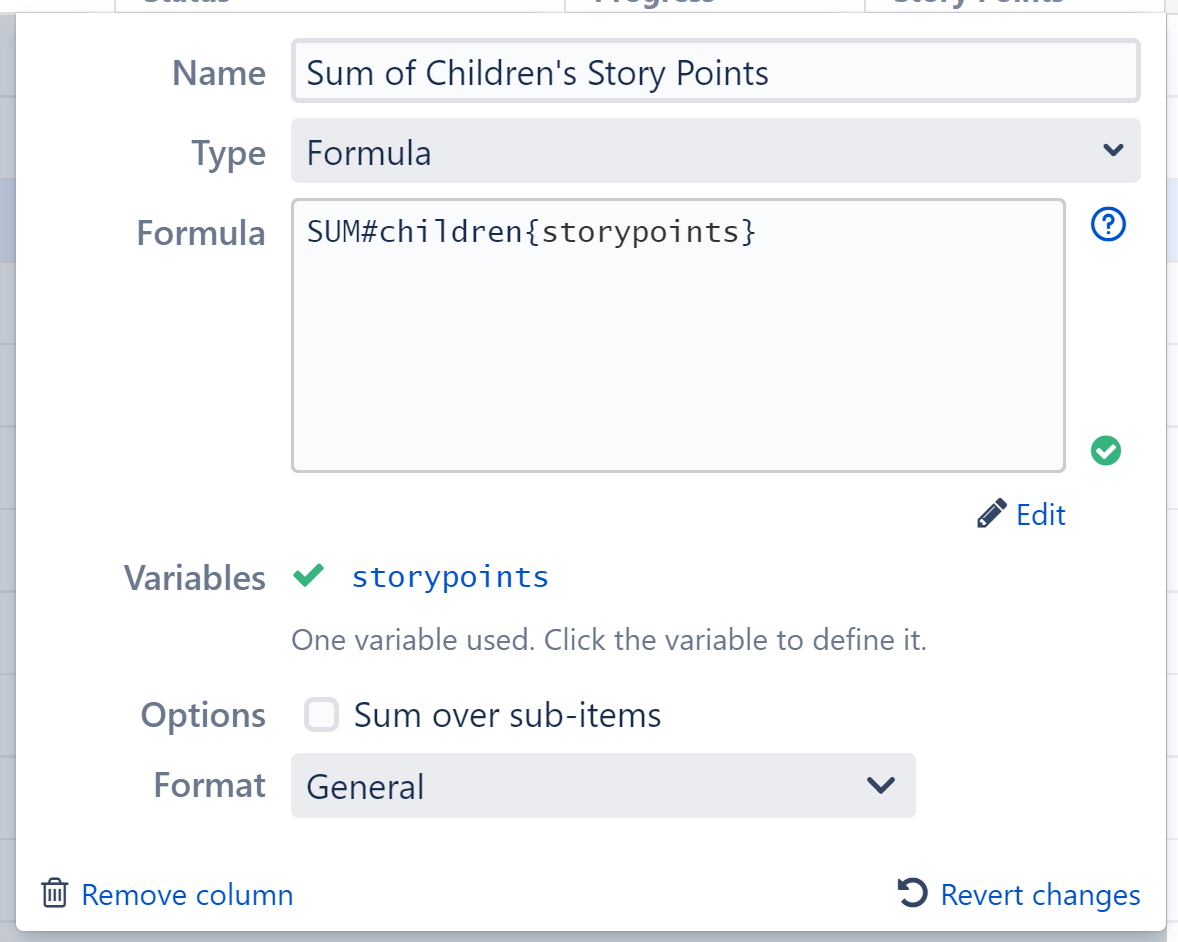Viewport: 1178px width, 942px height.
Task: Open the formula help question mark icon
Action: pyautogui.click(x=1107, y=224)
